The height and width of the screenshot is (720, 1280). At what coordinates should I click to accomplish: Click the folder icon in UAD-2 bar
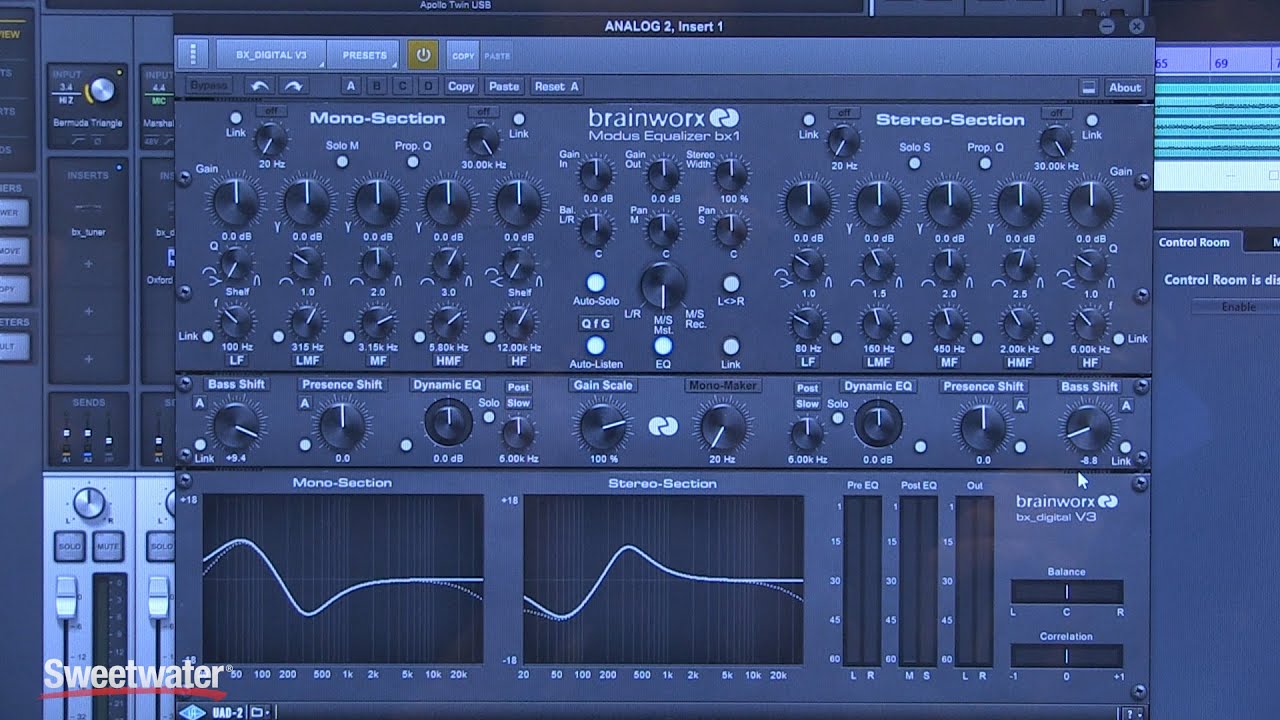[258, 712]
